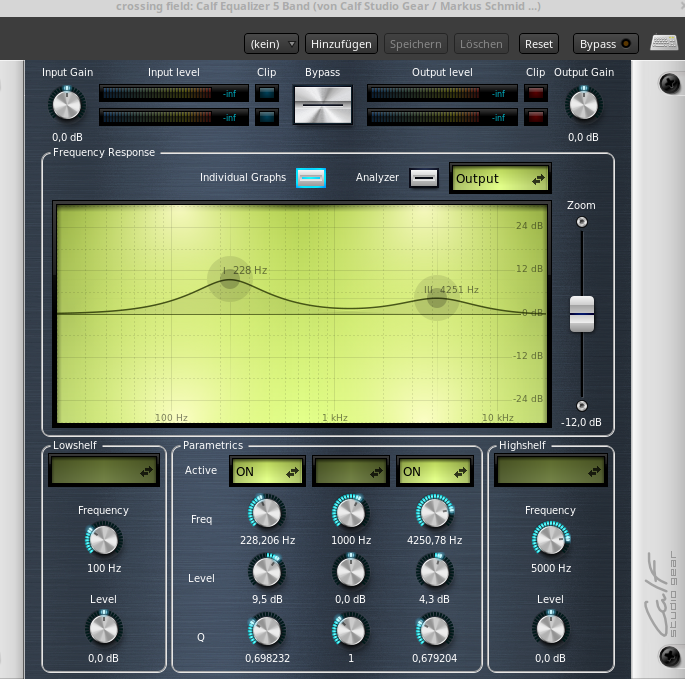The image size is (685, 679).
Task: Click the Reset button
Action: 539,44
